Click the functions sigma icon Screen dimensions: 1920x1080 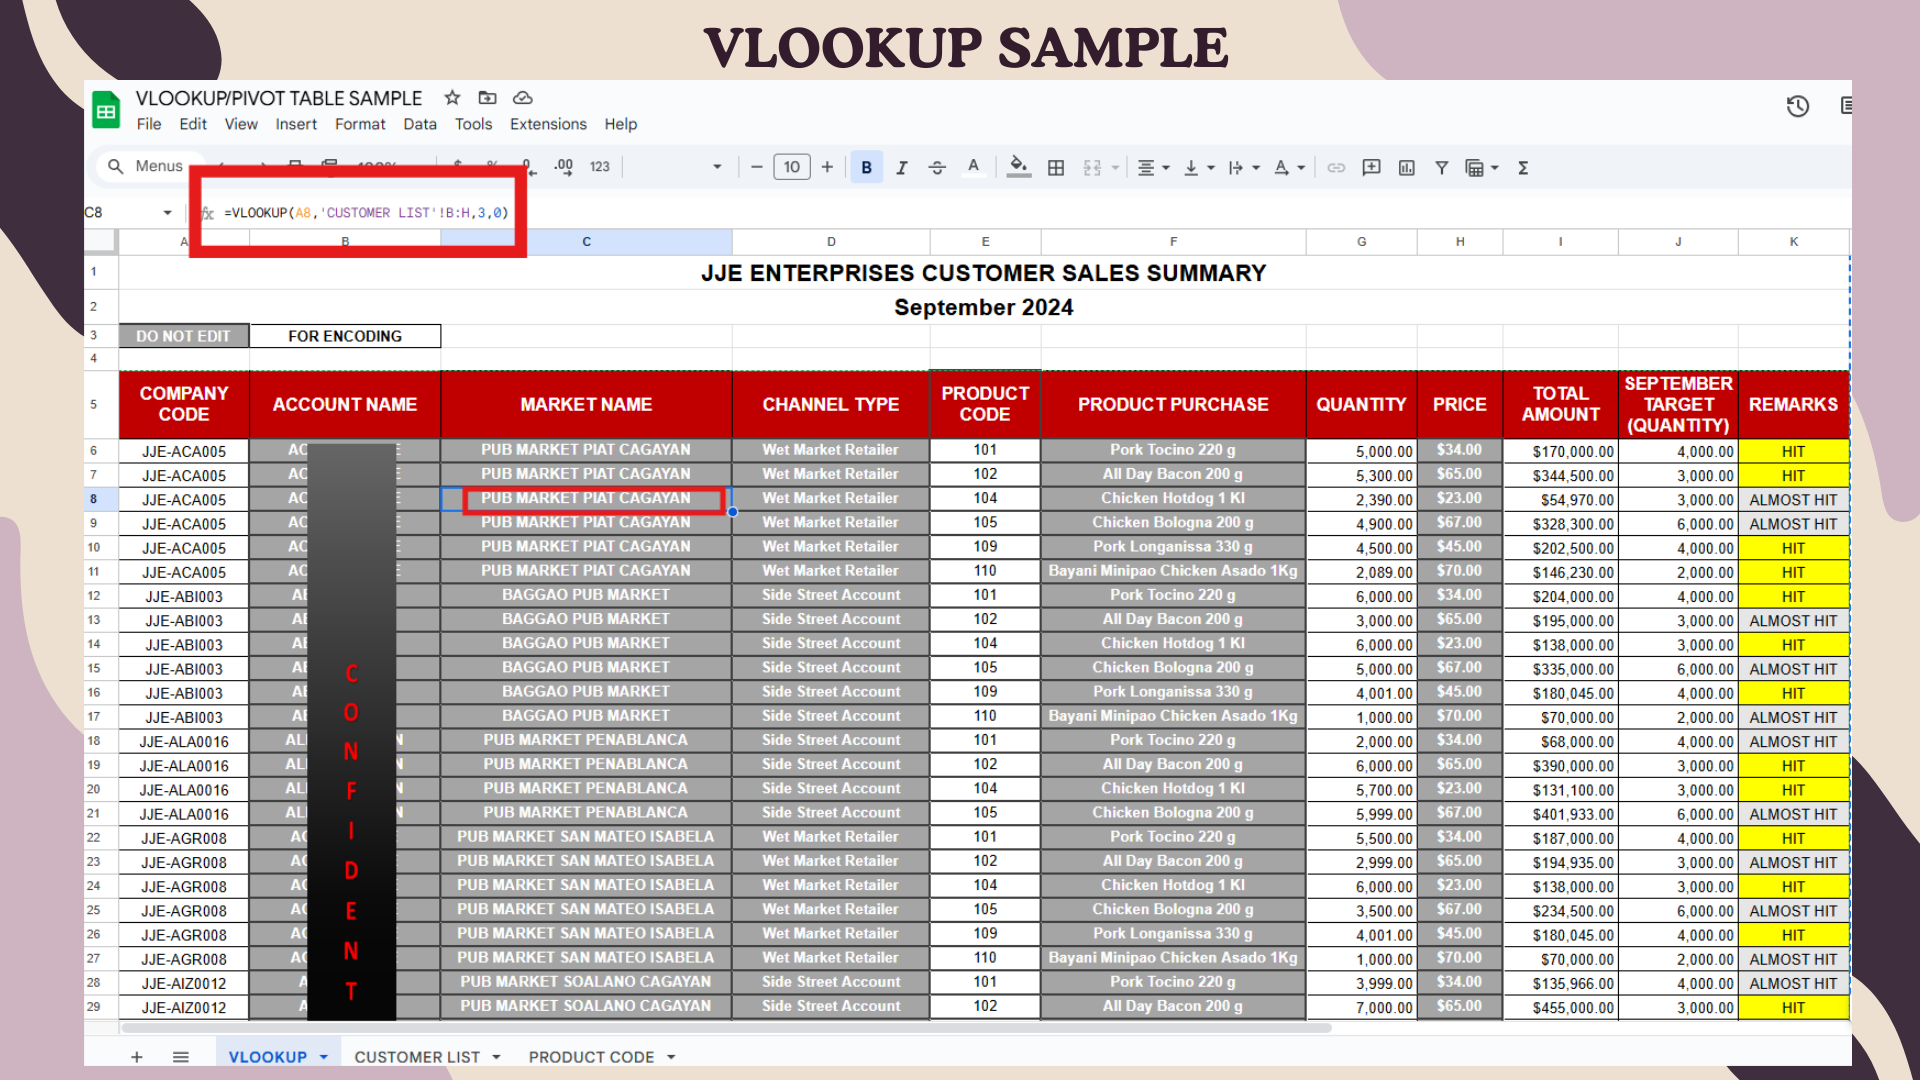(1523, 168)
